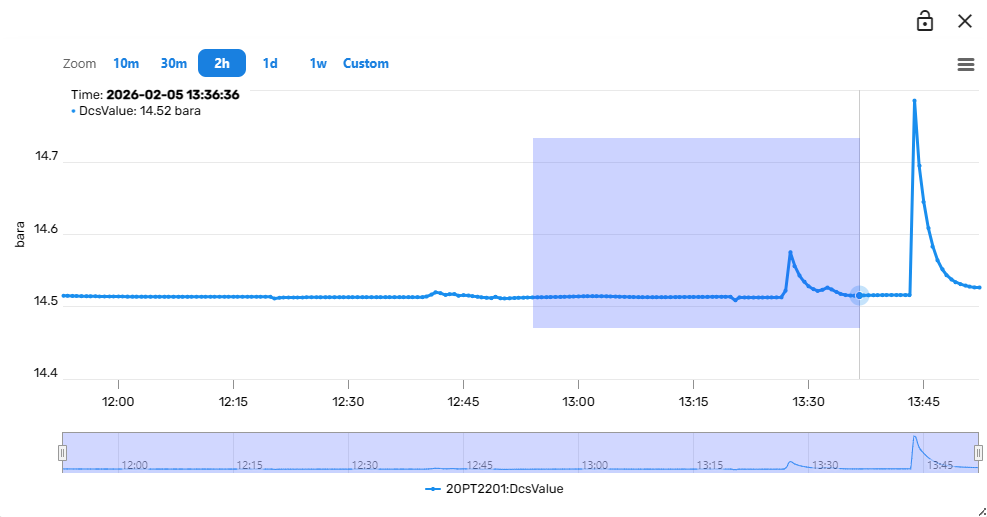Click the legend line marker icon

tap(432, 489)
